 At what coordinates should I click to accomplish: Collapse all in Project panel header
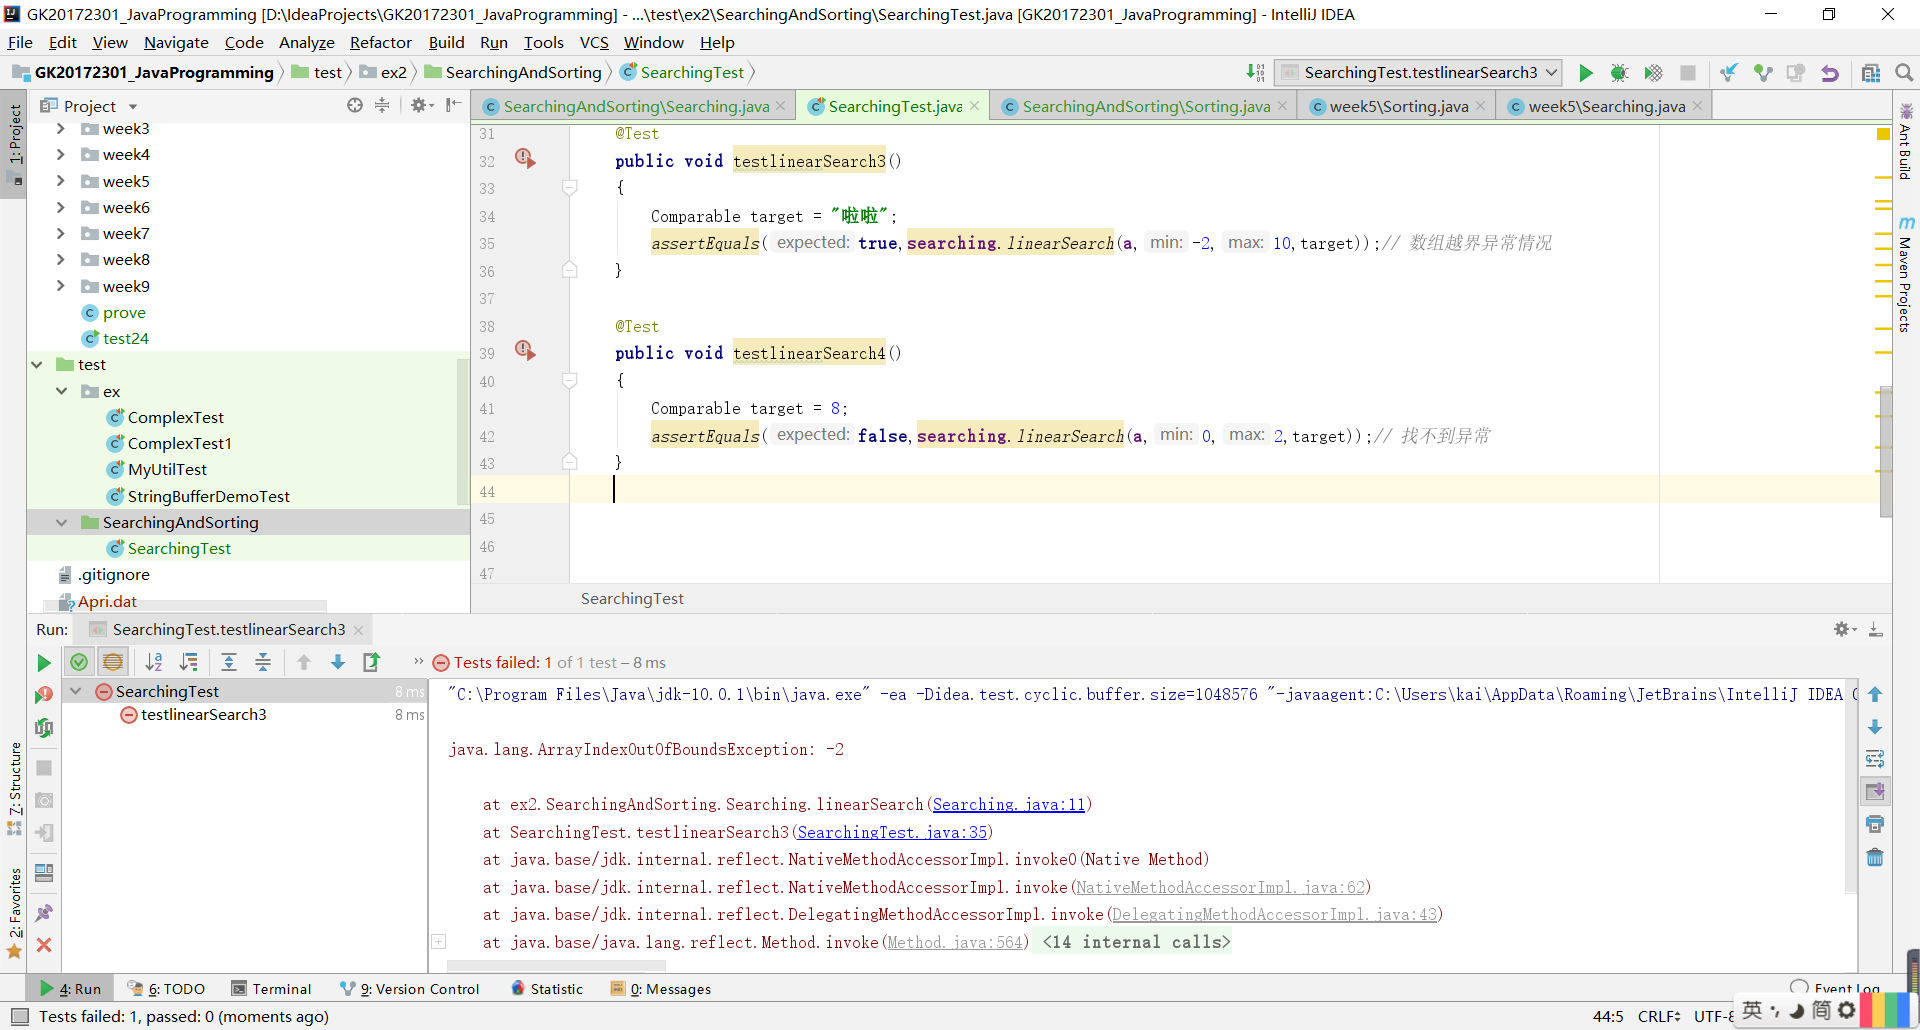click(382, 105)
